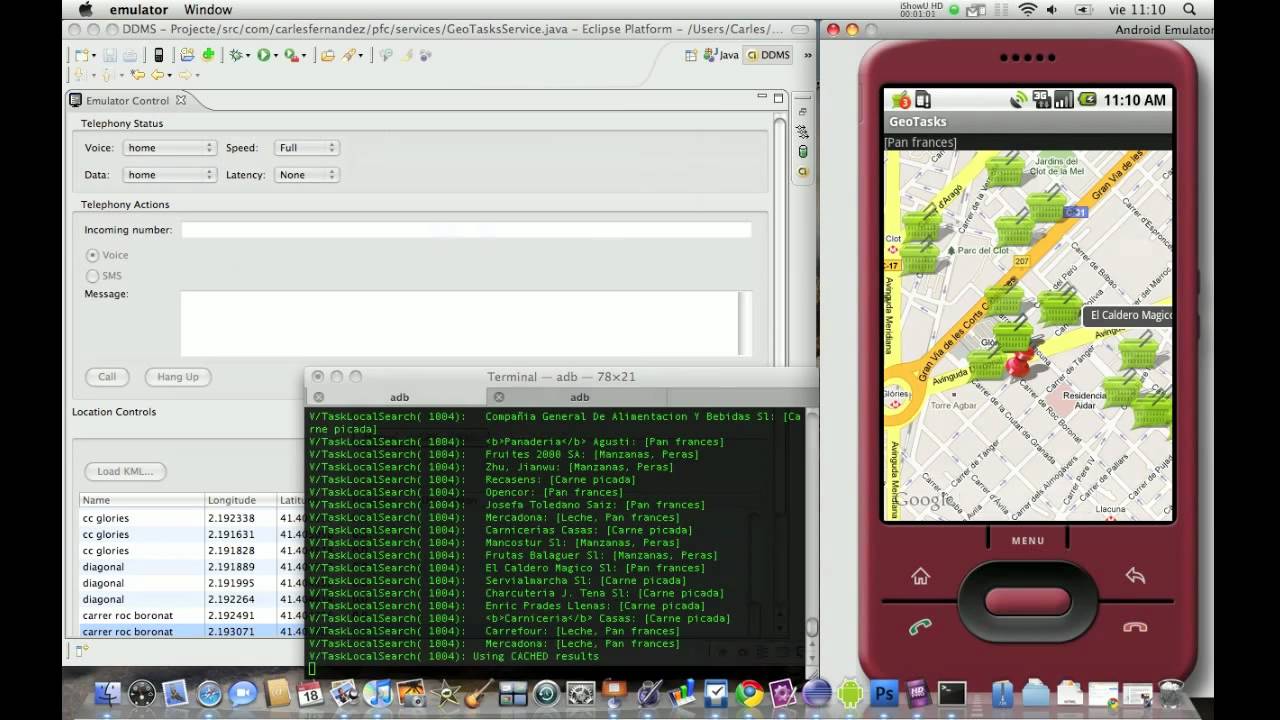The image size is (1280, 720).
Task: Open the Speed dropdown set to Full
Action: click(x=307, y=148)
